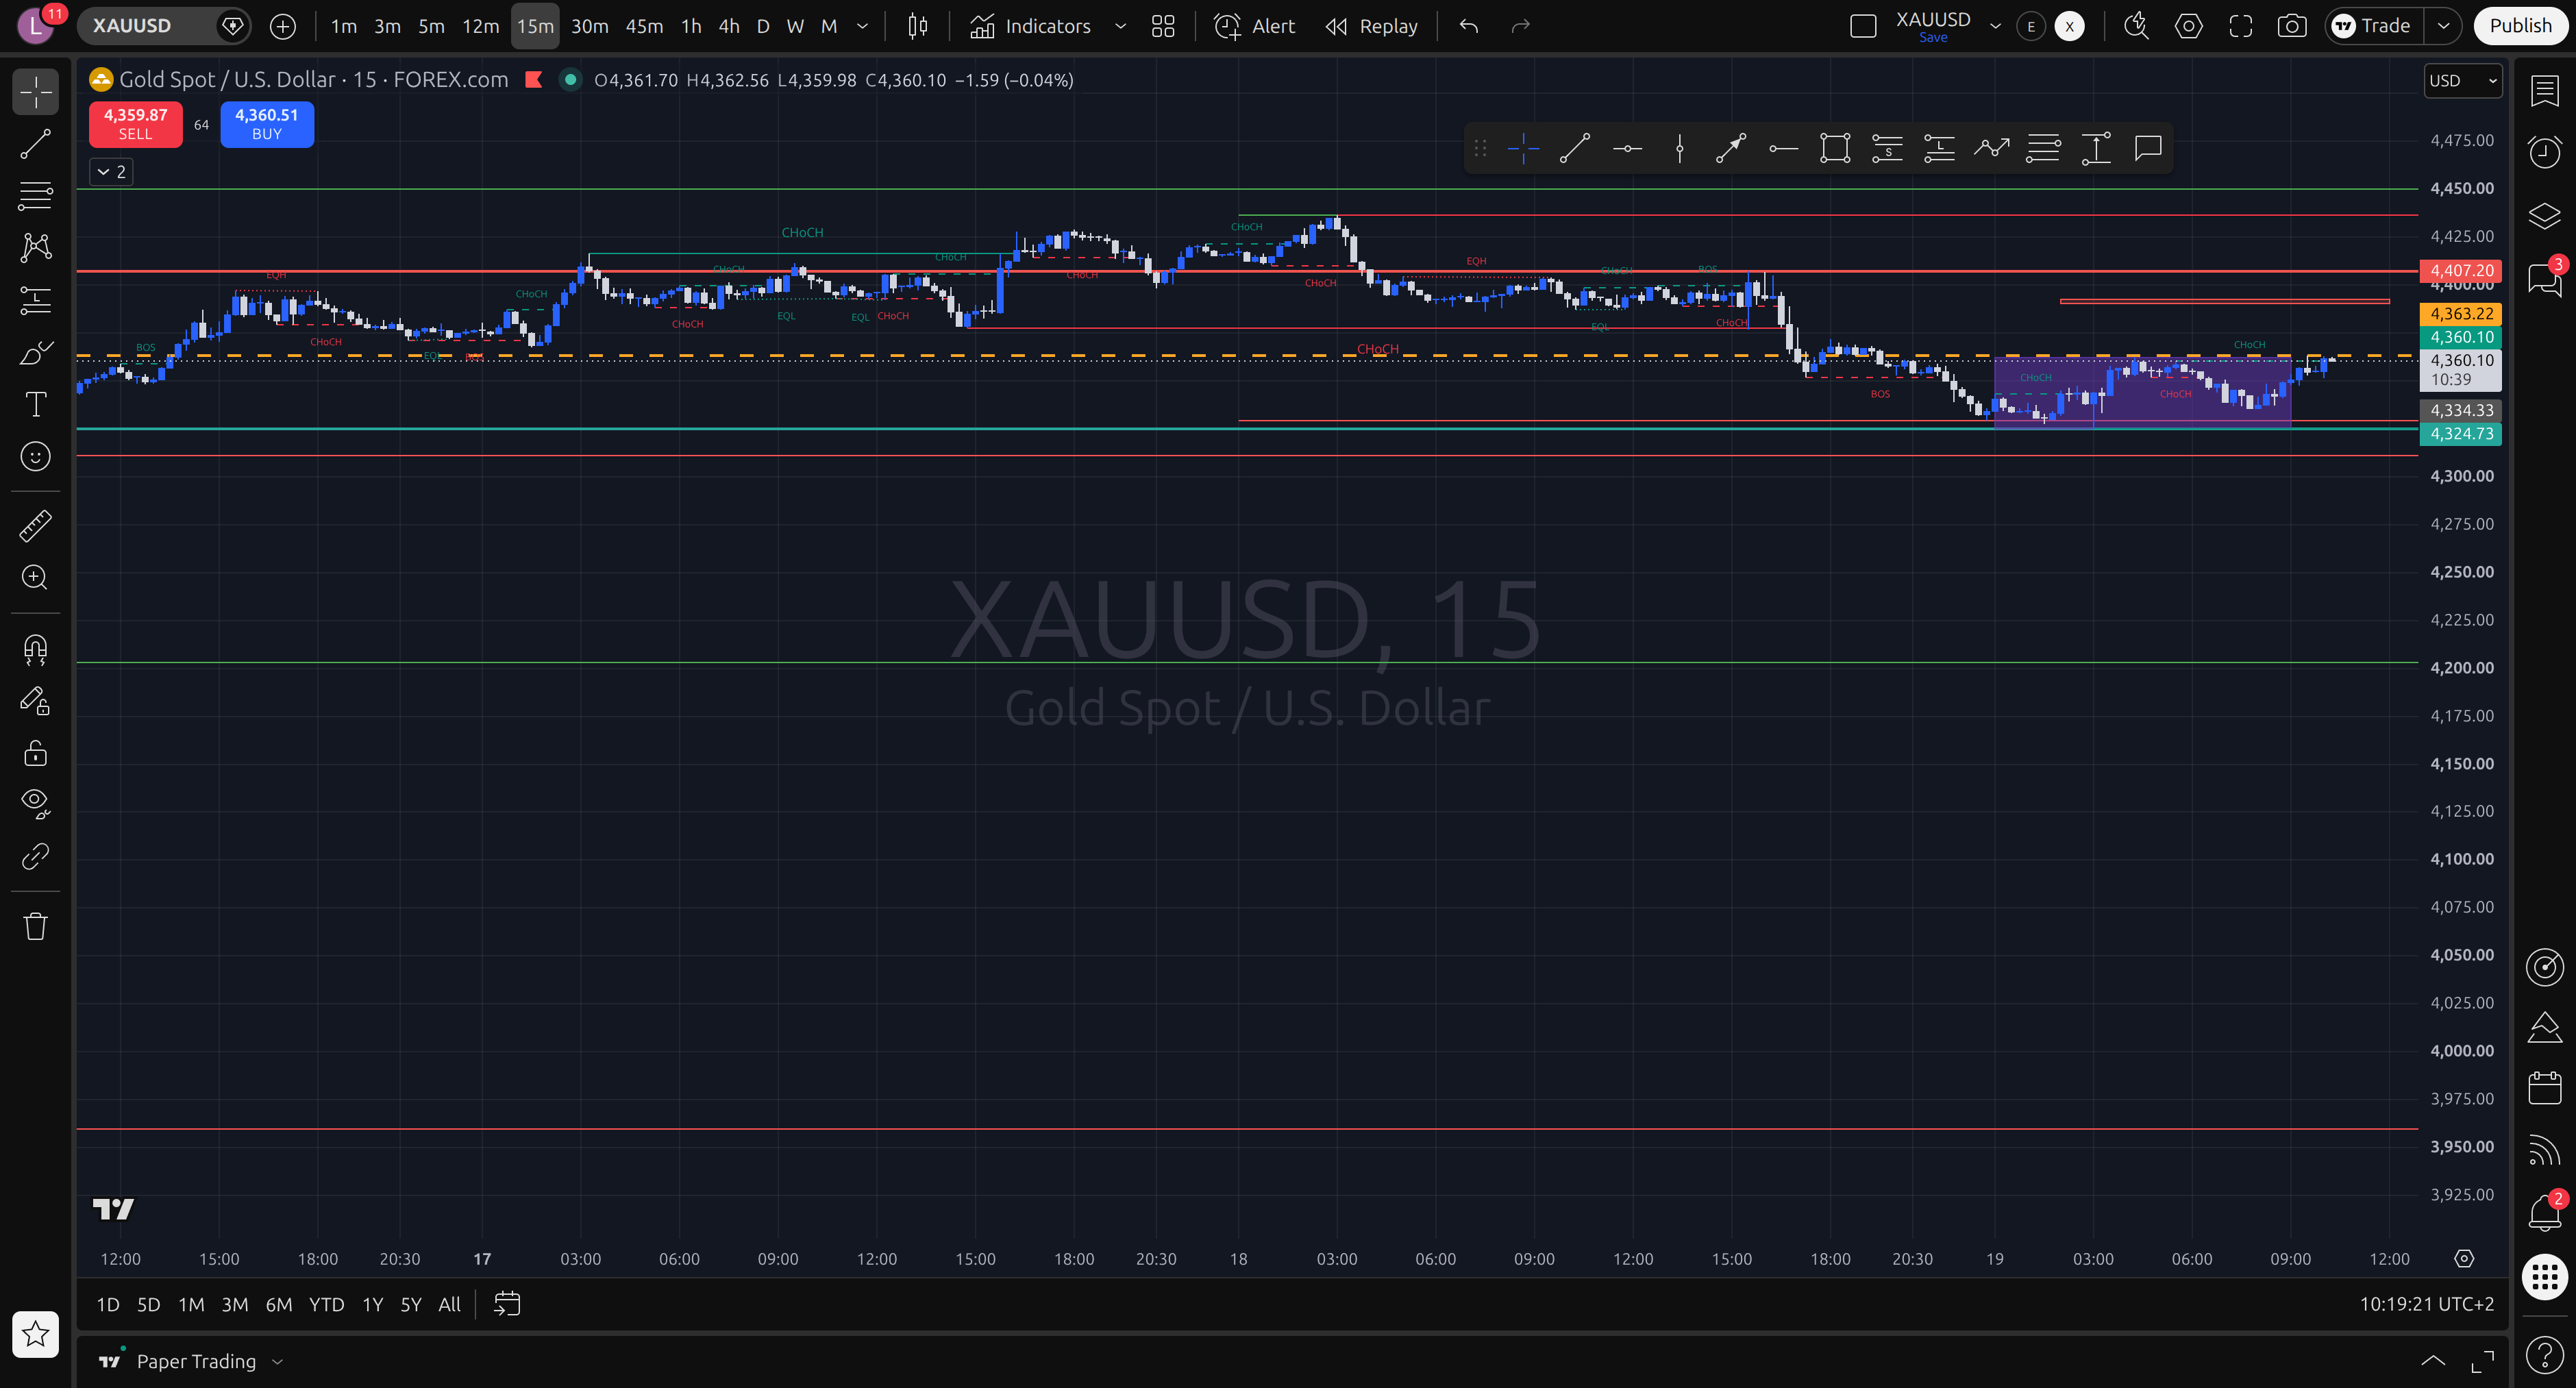2576x1388 pixels.
Task: Click the zoom in tool
Action: tap(36, 577)
